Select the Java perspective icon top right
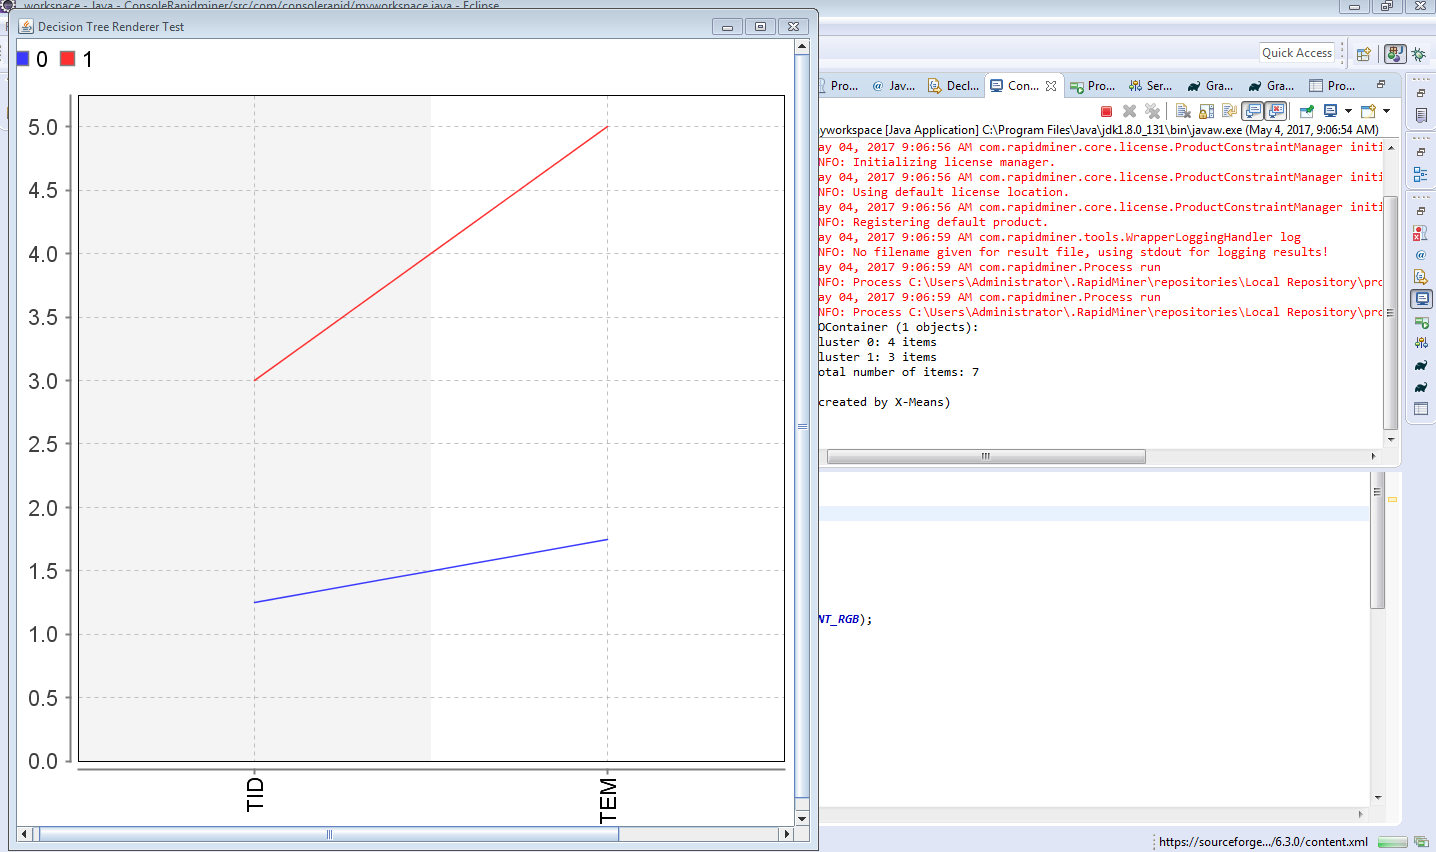The height and width of the screenshot is (852, 1436). pyautogui.click(x=1395, y=53)
